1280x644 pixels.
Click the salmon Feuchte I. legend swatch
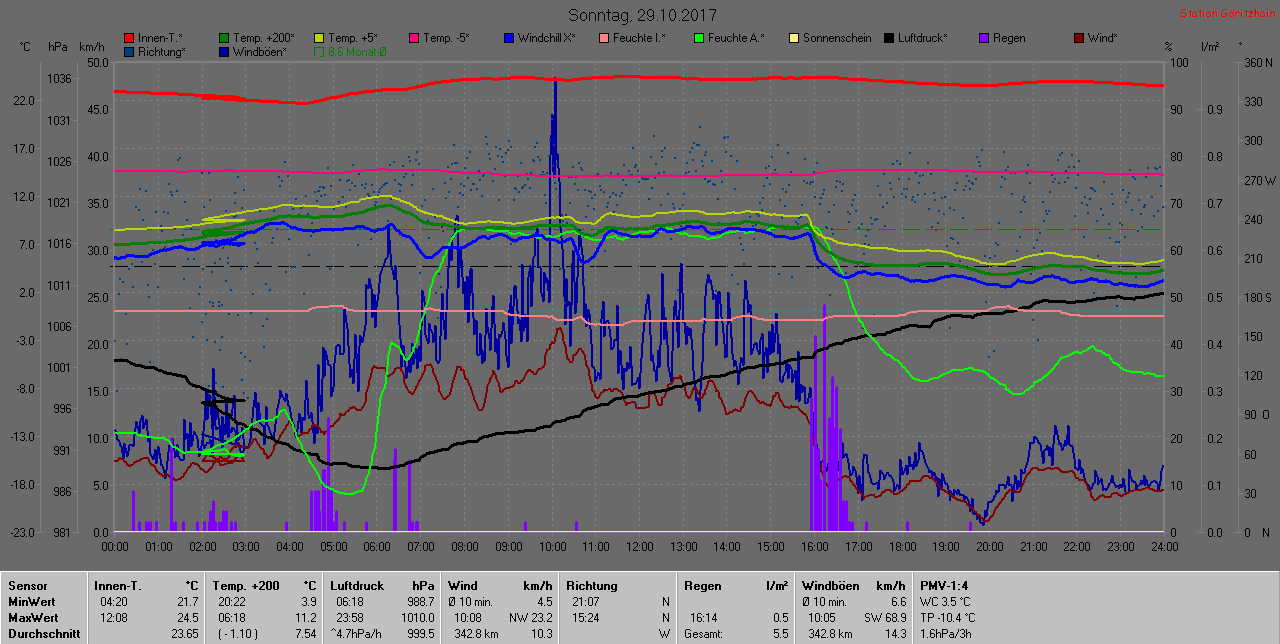click(603, 38)
